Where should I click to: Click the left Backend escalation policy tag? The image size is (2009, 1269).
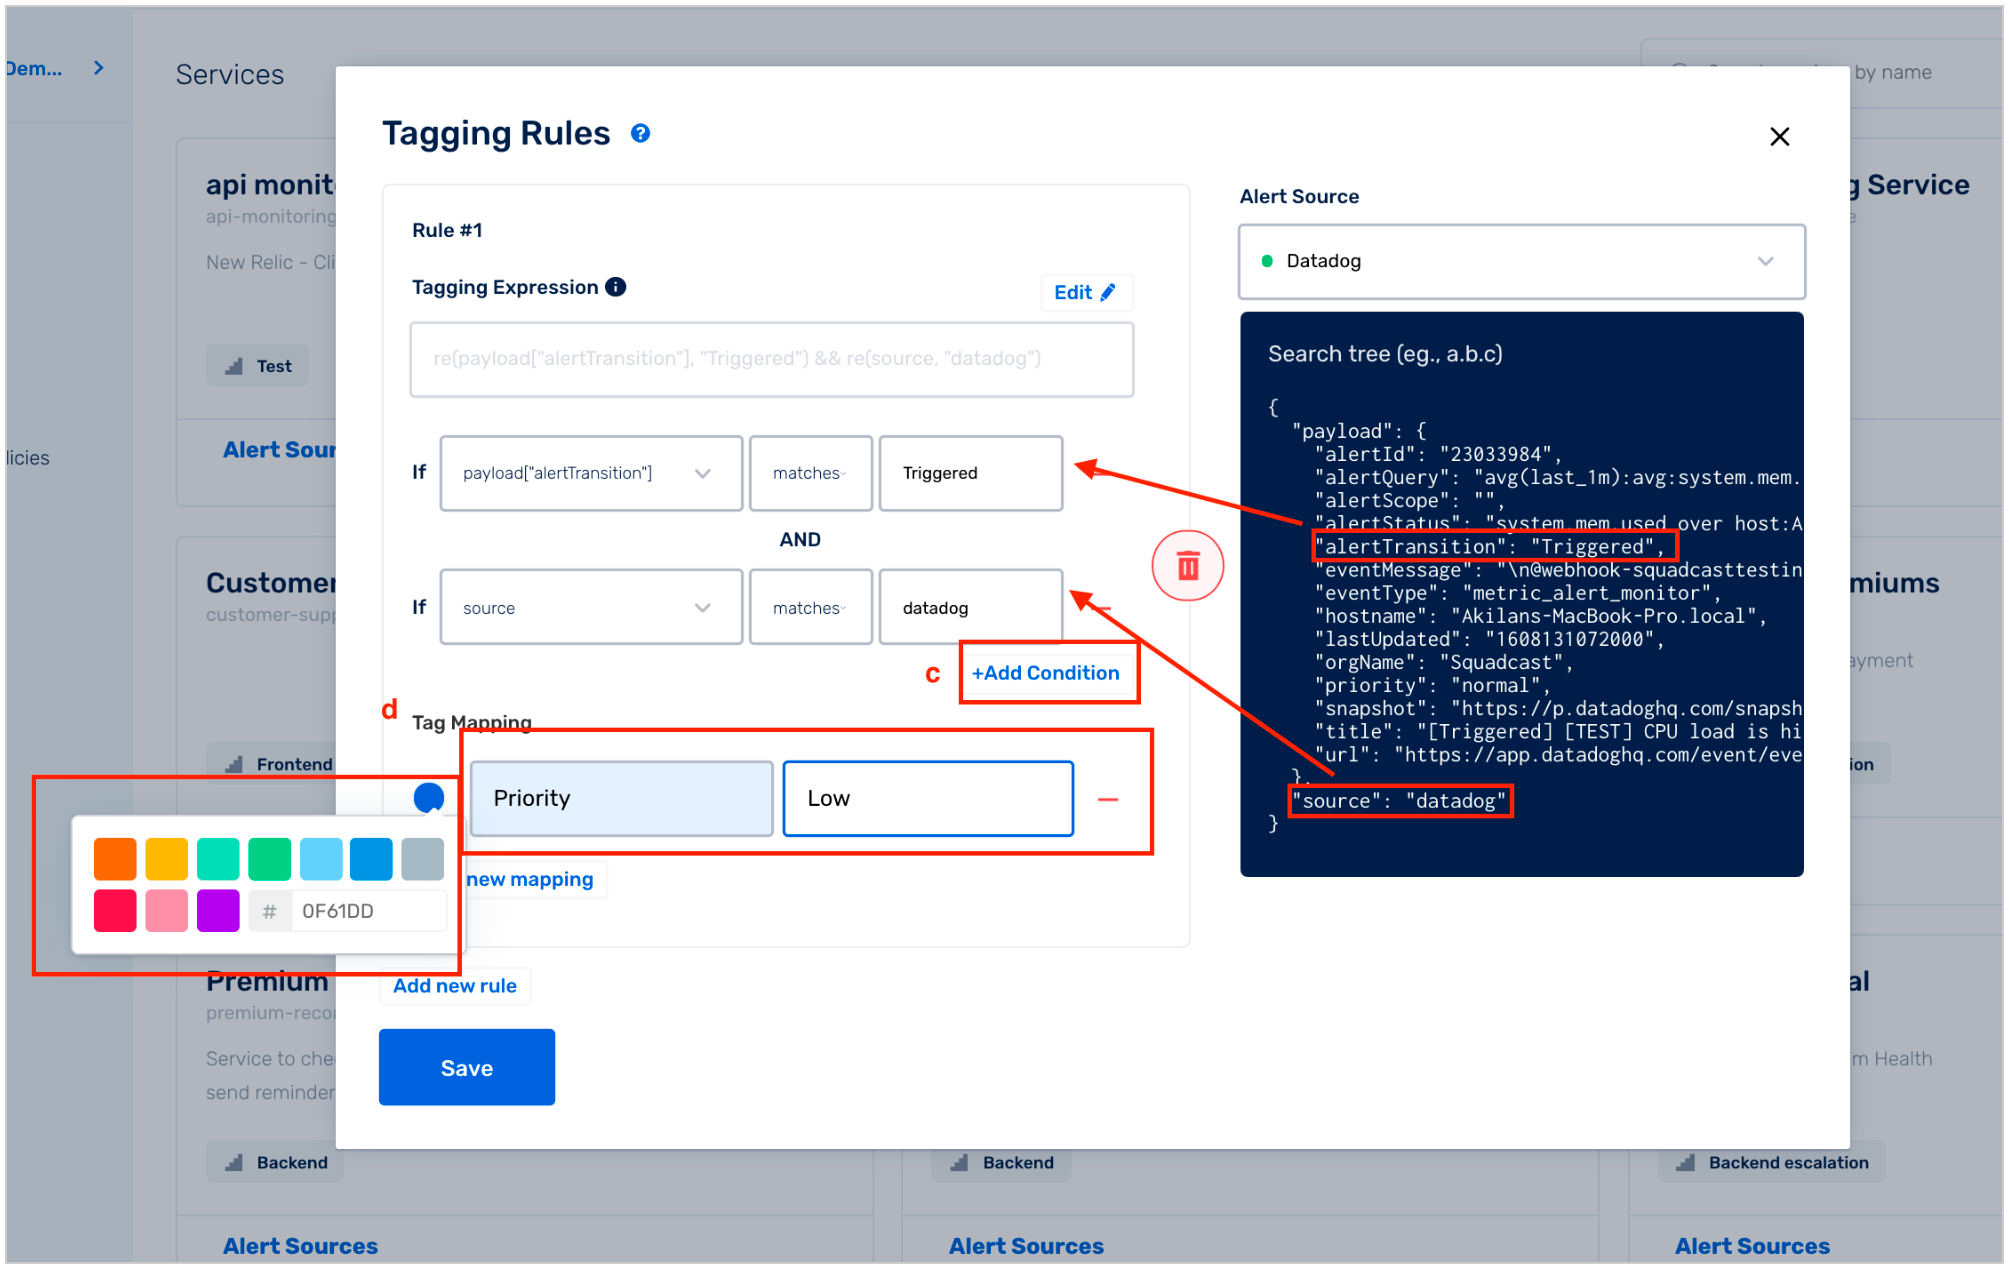click(x=276, y=1162)
